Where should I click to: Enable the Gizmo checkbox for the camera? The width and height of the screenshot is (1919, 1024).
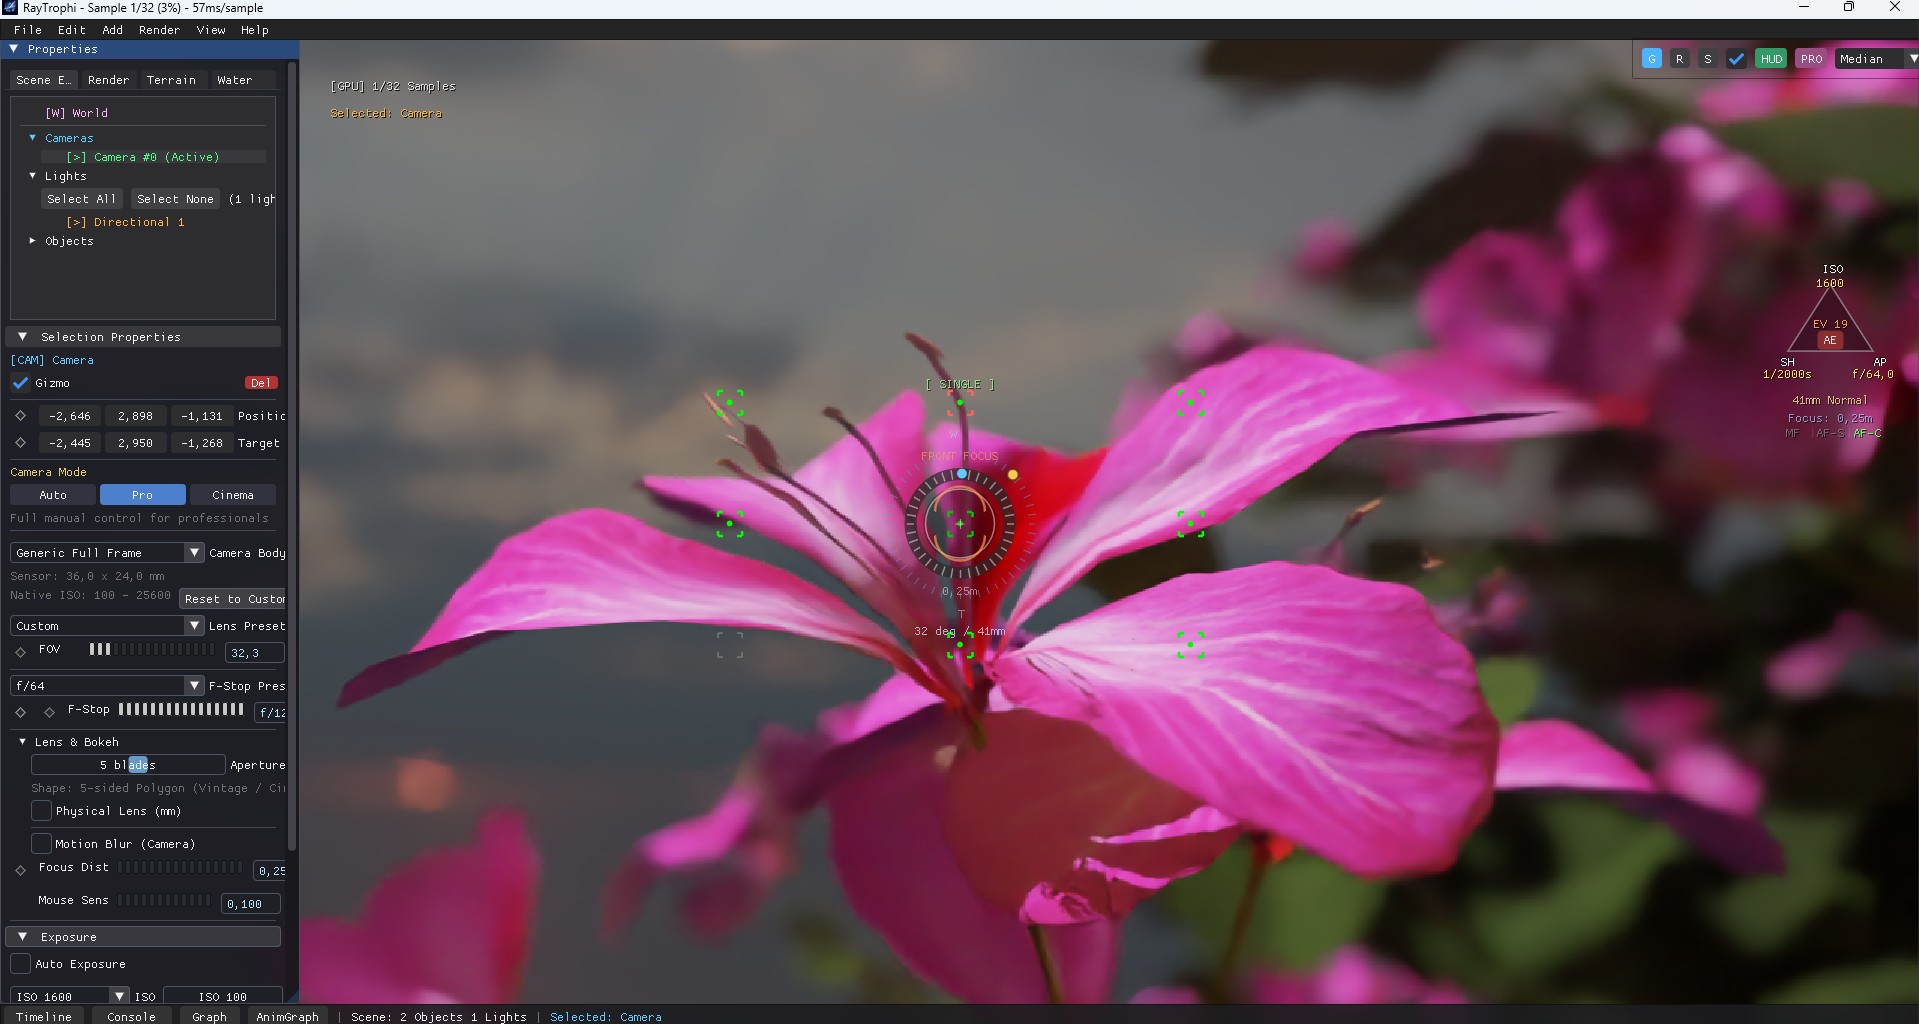[22, 383]
